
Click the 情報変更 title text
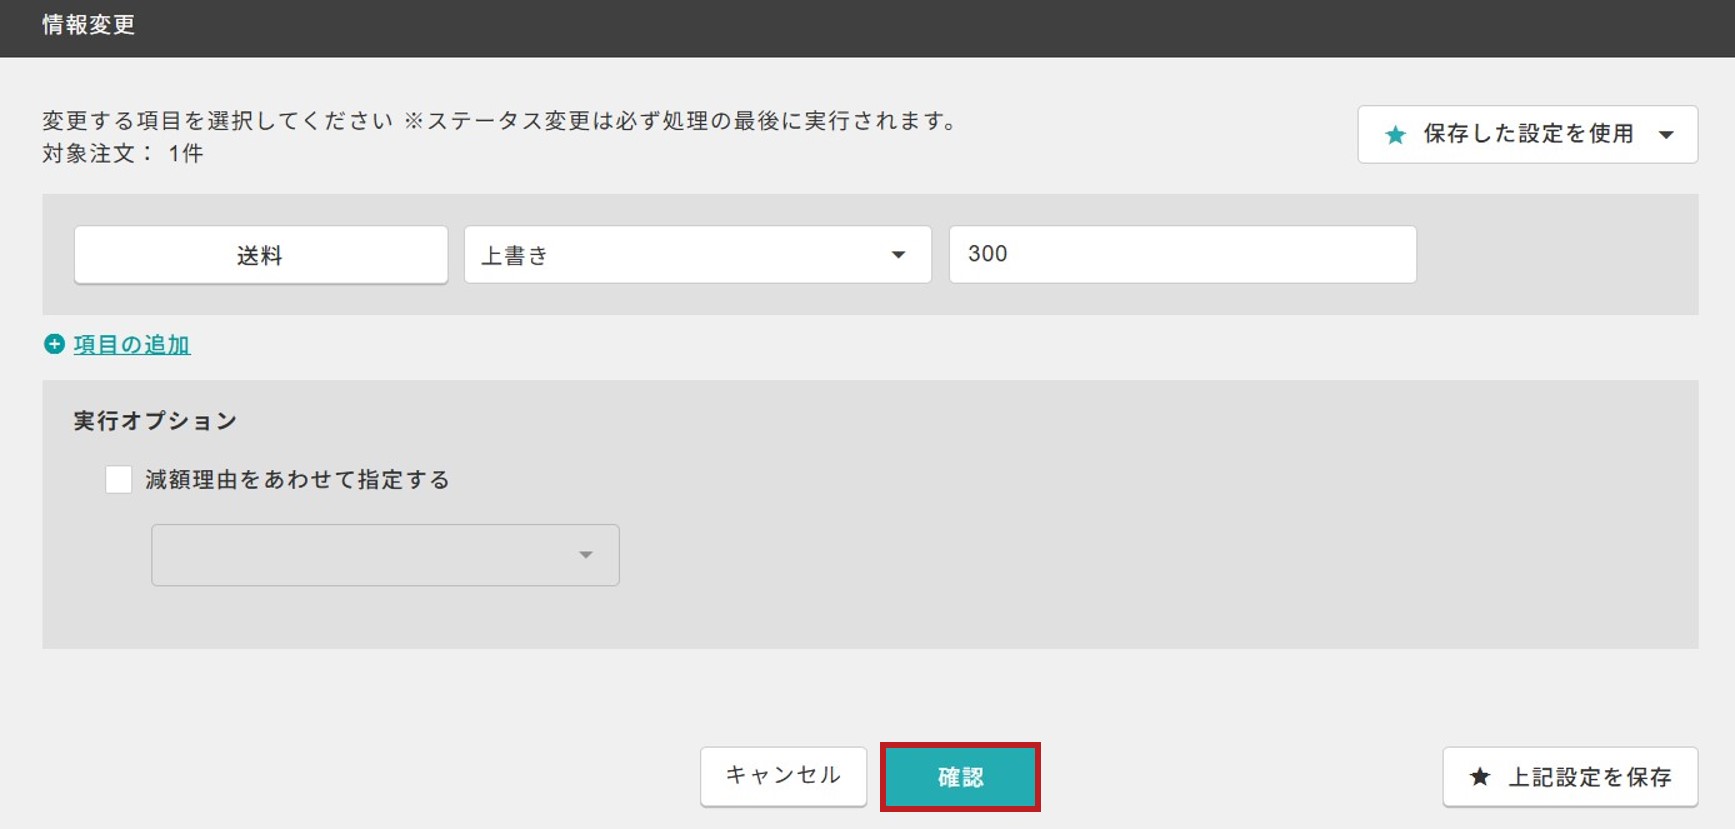tap(89, 25)
